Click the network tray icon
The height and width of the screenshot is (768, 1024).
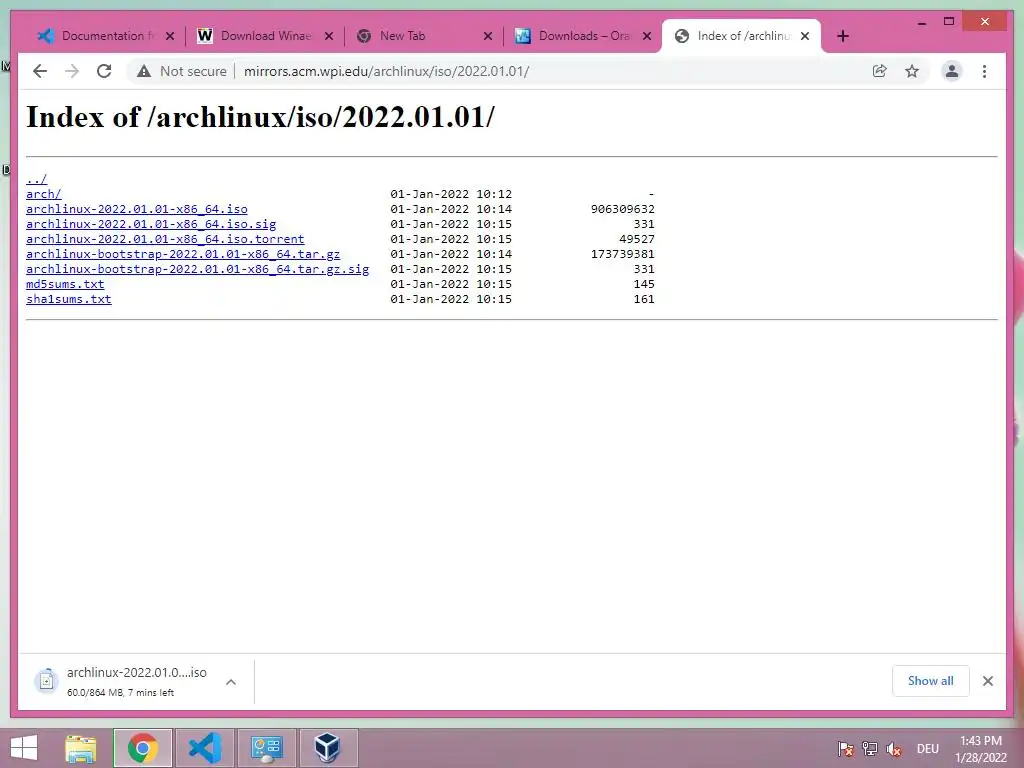[x=869, y=749]
